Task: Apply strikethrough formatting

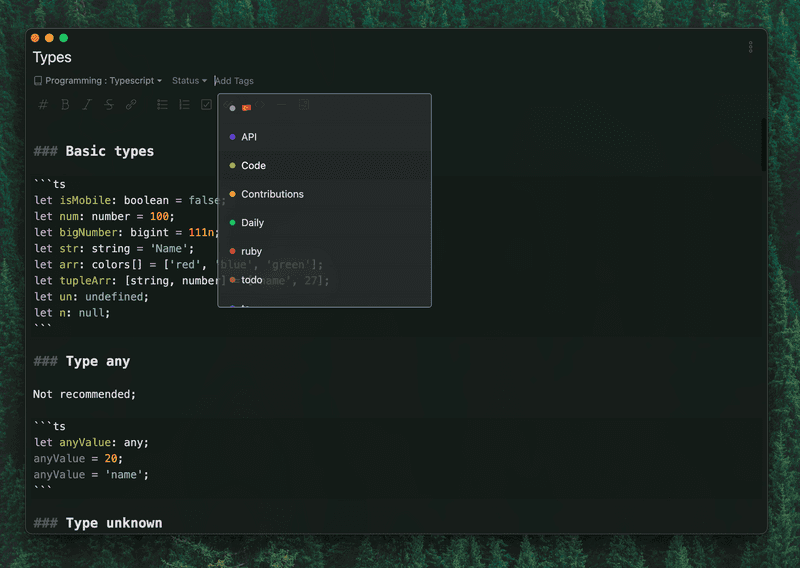Action: [109, 105]
